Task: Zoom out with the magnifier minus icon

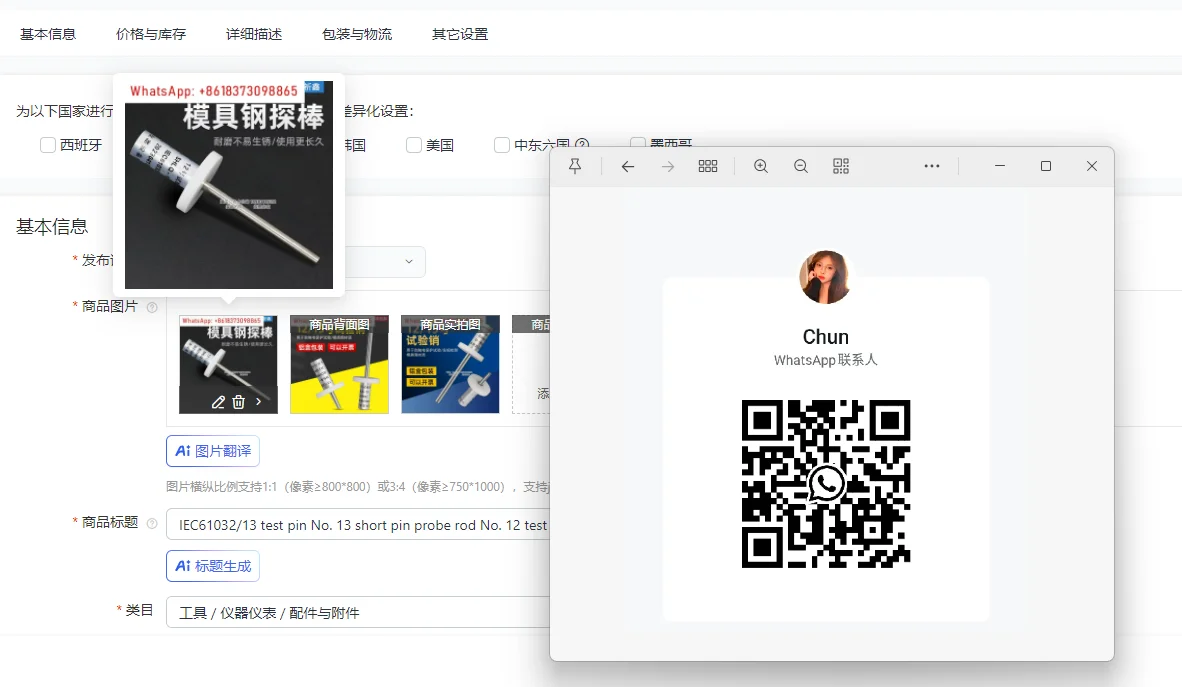Action: coord(801,167)
